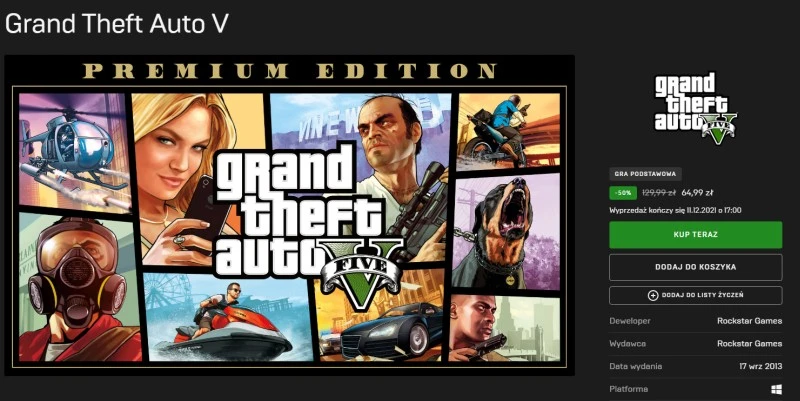Viewport: 800px width, 401px height.
Task: Select the GRA PODSTAWOWA tag
Action: pos(645,174)
